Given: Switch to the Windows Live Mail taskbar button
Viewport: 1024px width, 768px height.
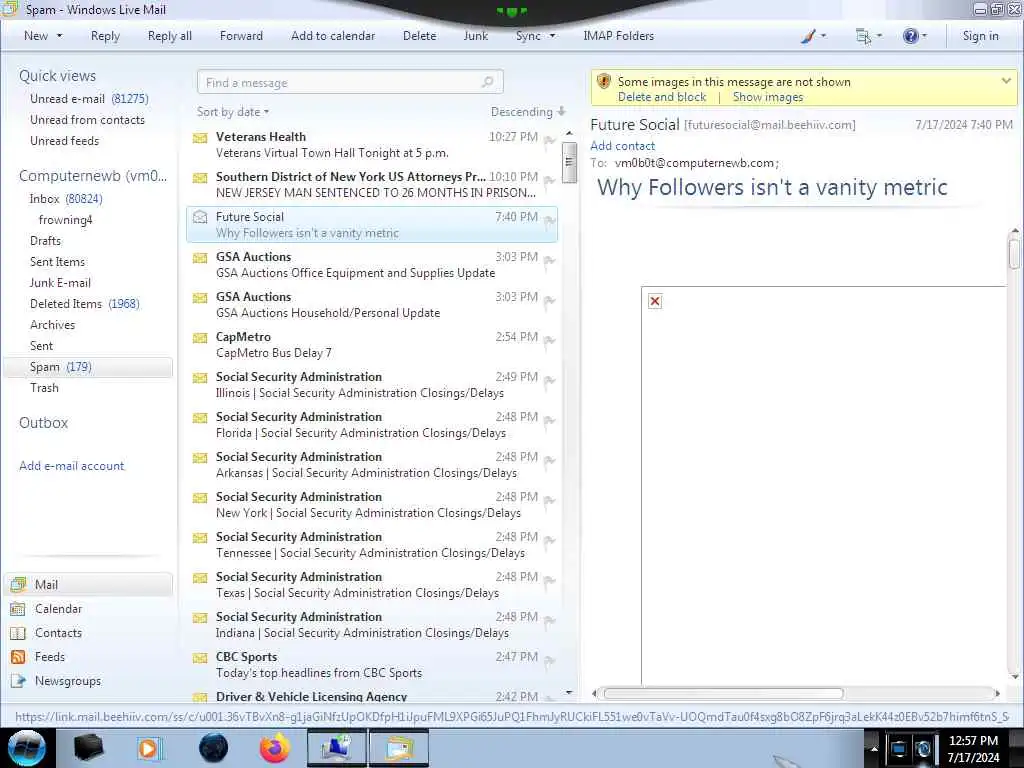Looking at the screenshot, I should (x=399, y=748).
